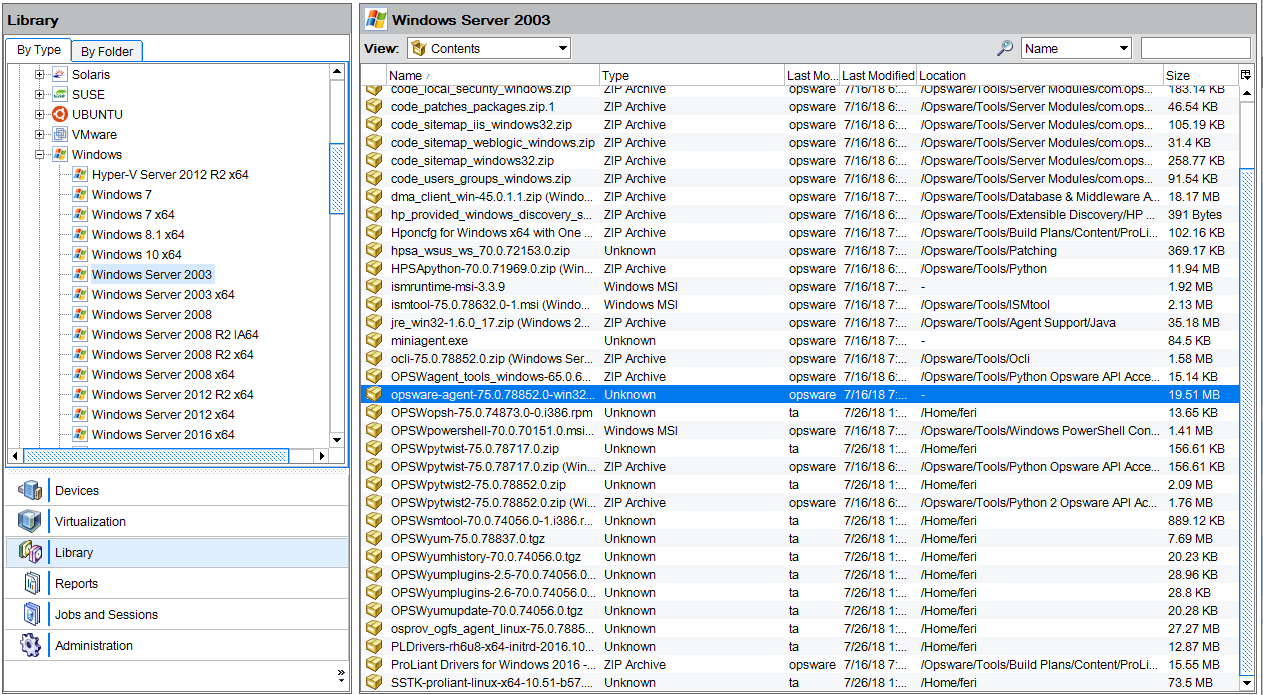Switch to the By Type tab
This screenshot has width=1263, height=695.
pyautogui.click(x=39, y=50)
